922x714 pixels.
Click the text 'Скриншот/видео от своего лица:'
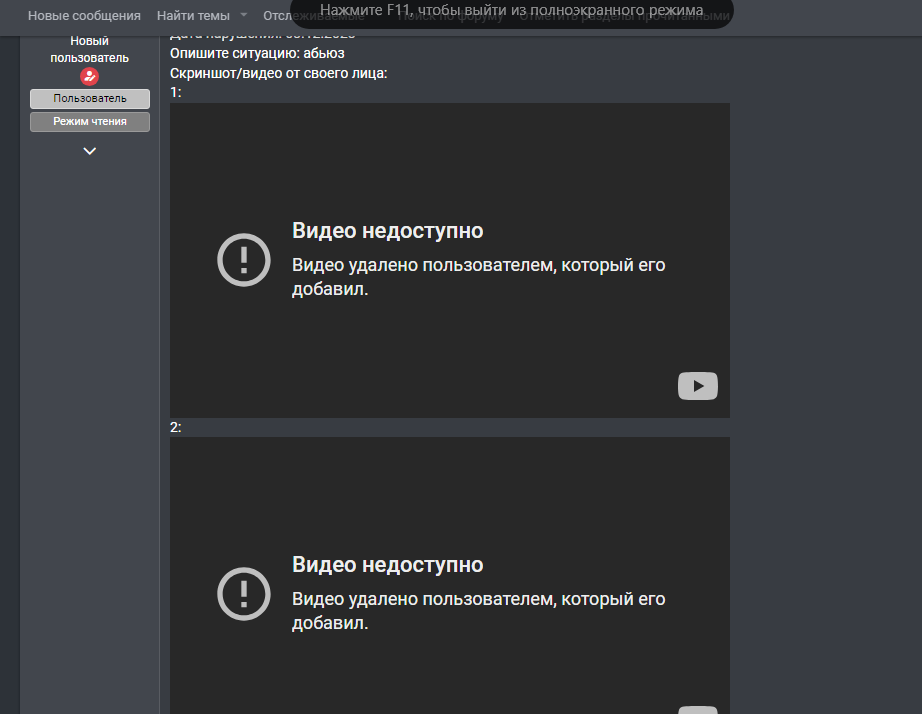click(x=278, y=74)
